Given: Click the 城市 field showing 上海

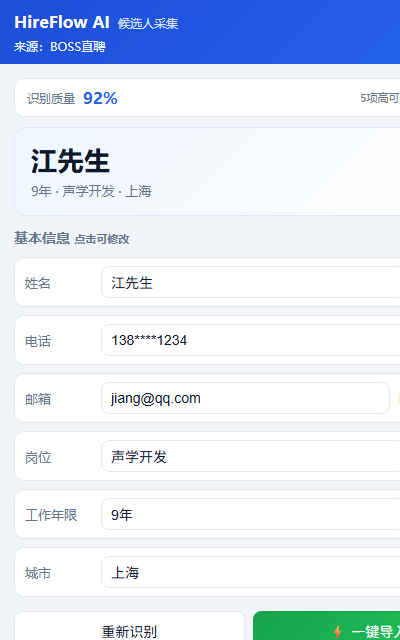Looking at the screenshot, I should coord(251,572).
